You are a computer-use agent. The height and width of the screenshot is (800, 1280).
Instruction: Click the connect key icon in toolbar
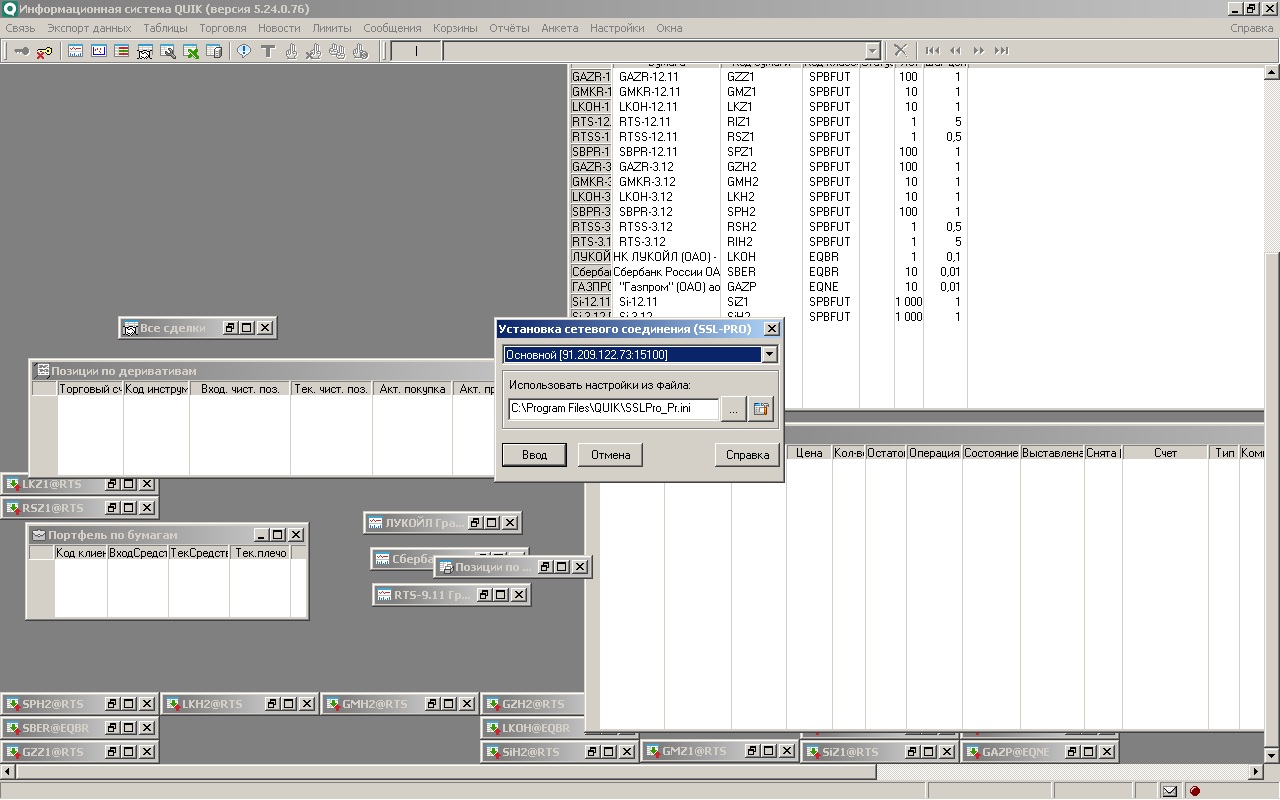(21, 51)
